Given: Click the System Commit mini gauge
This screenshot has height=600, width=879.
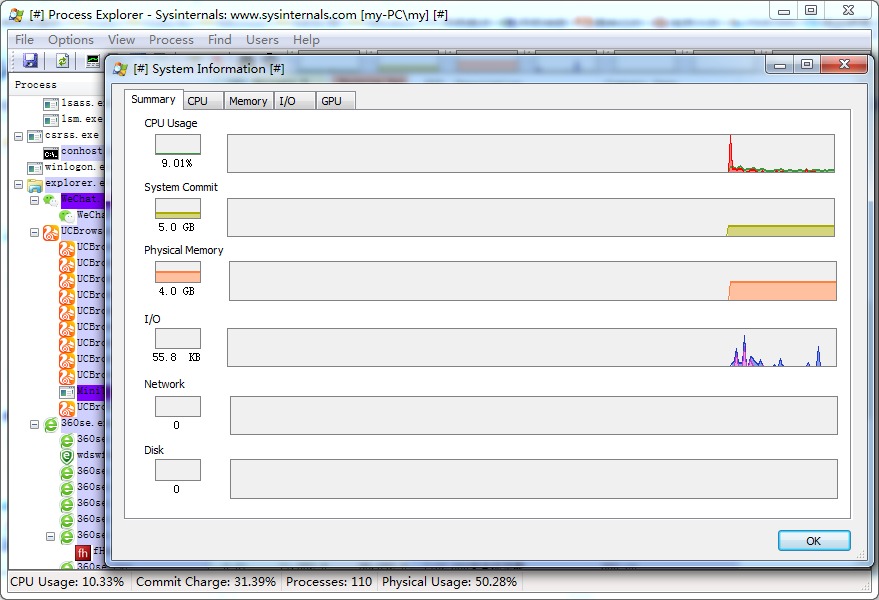Looking at the screenshot, I should click(x=178, y=208).
